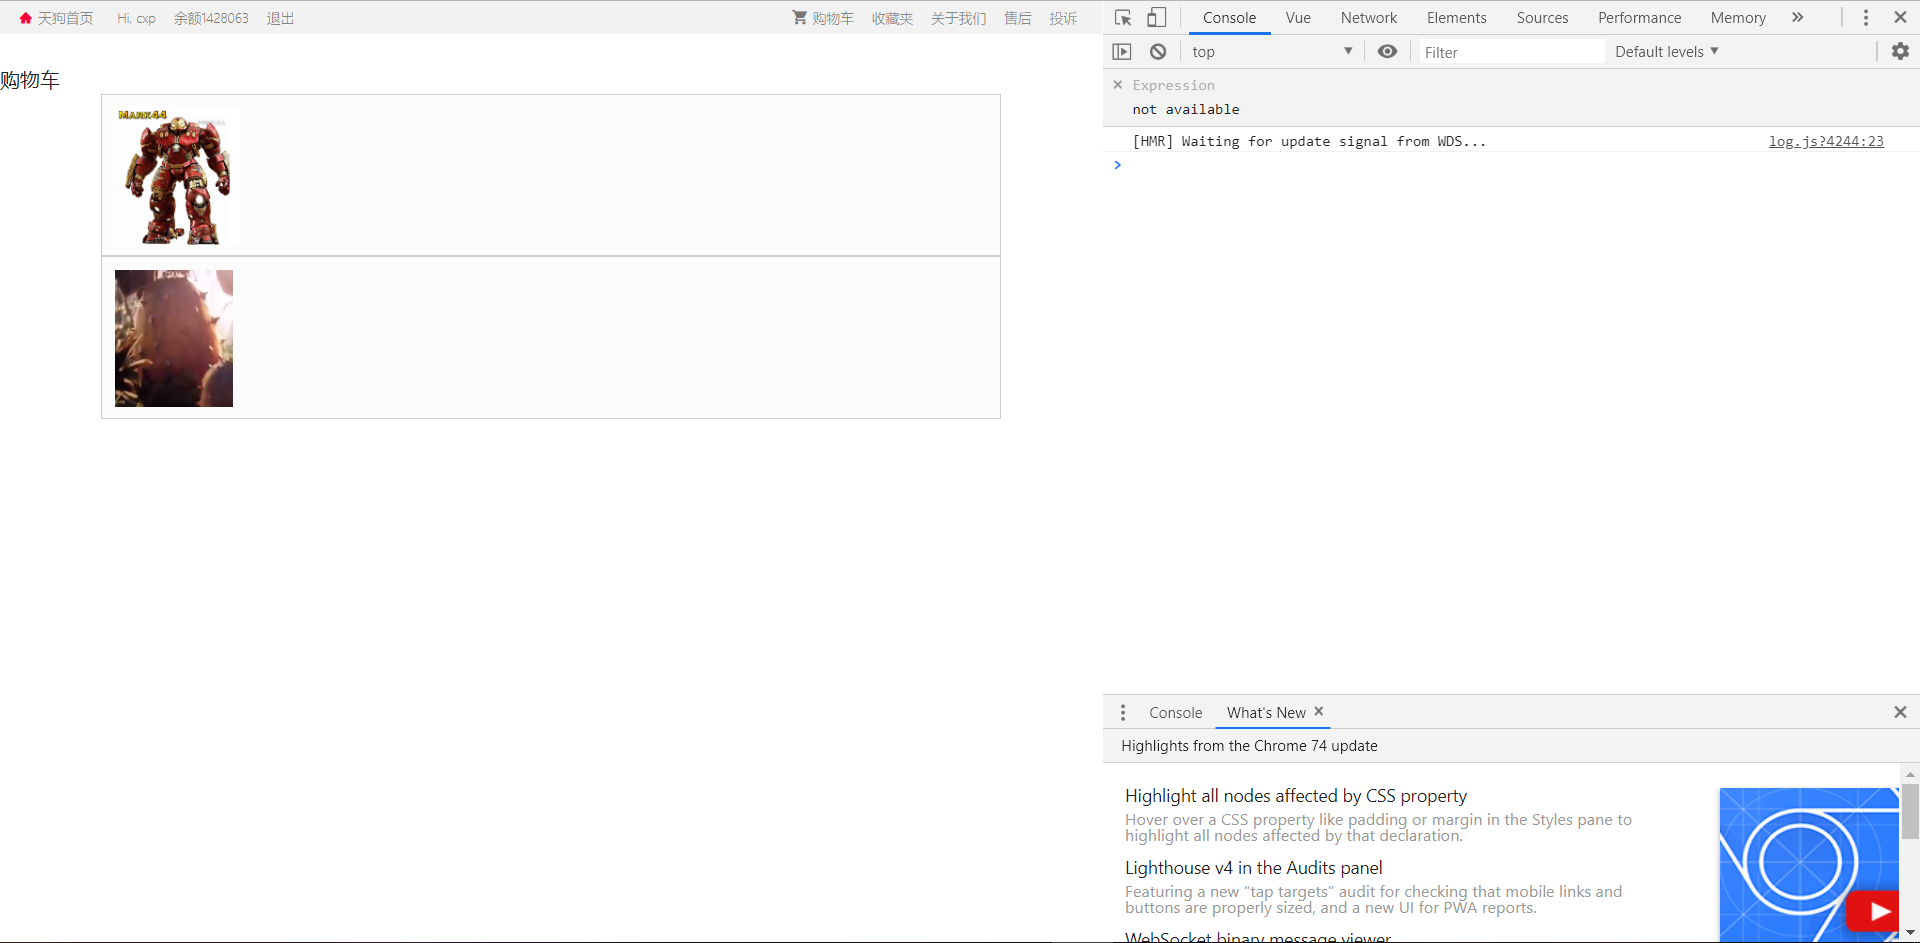Select the drawer Console tab
The width and height of the screenshot is (1920, 943).
pyautogui.click(x=1175, y=713)
